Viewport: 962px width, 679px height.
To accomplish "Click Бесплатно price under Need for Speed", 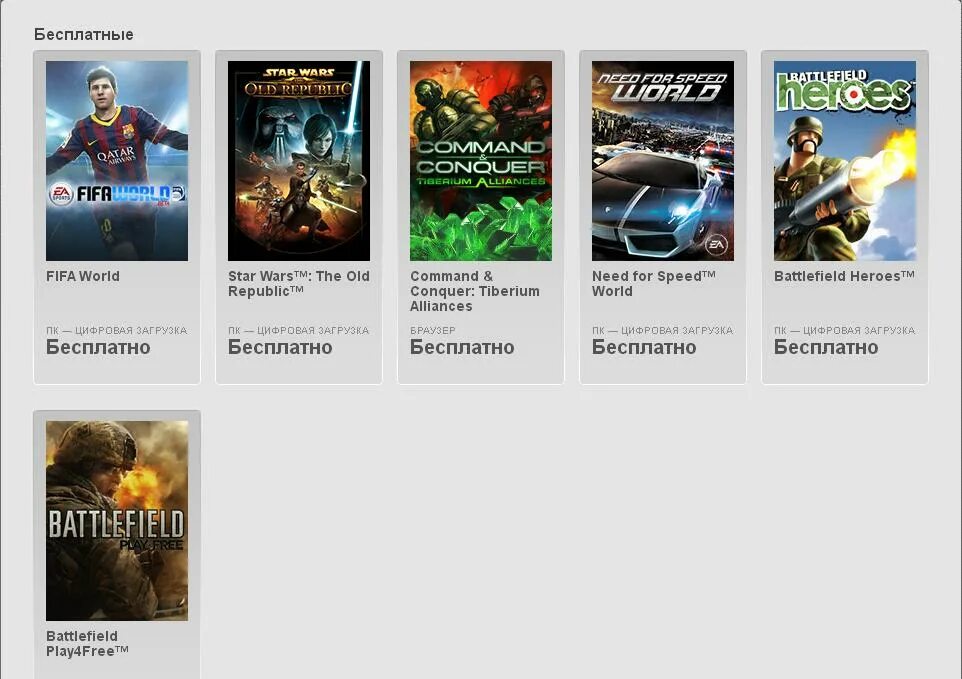I will (644, 347).
